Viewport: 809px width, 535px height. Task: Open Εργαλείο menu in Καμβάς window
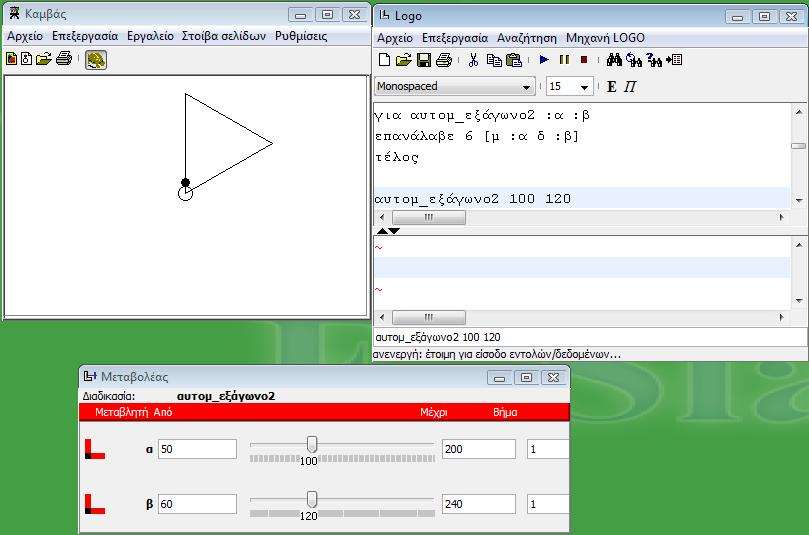150,36
